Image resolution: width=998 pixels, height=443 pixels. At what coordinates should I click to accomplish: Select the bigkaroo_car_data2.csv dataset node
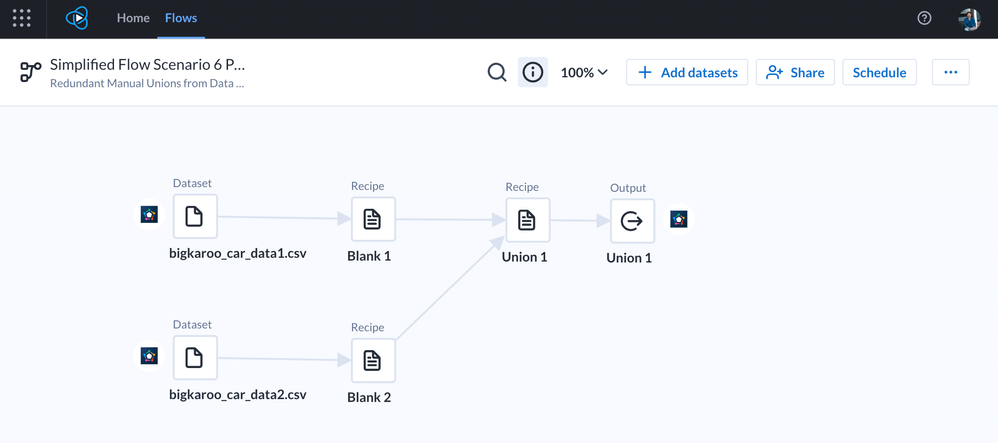coord(195,358)
